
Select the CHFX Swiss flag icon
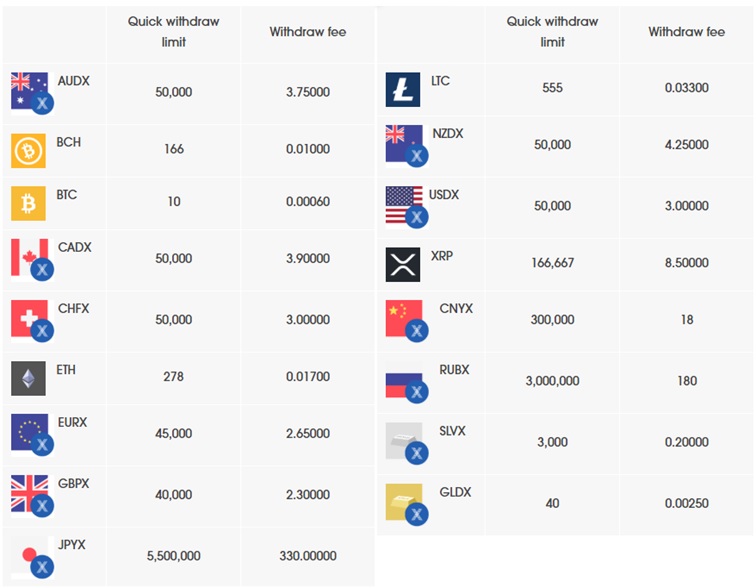[x=32, y=321]
